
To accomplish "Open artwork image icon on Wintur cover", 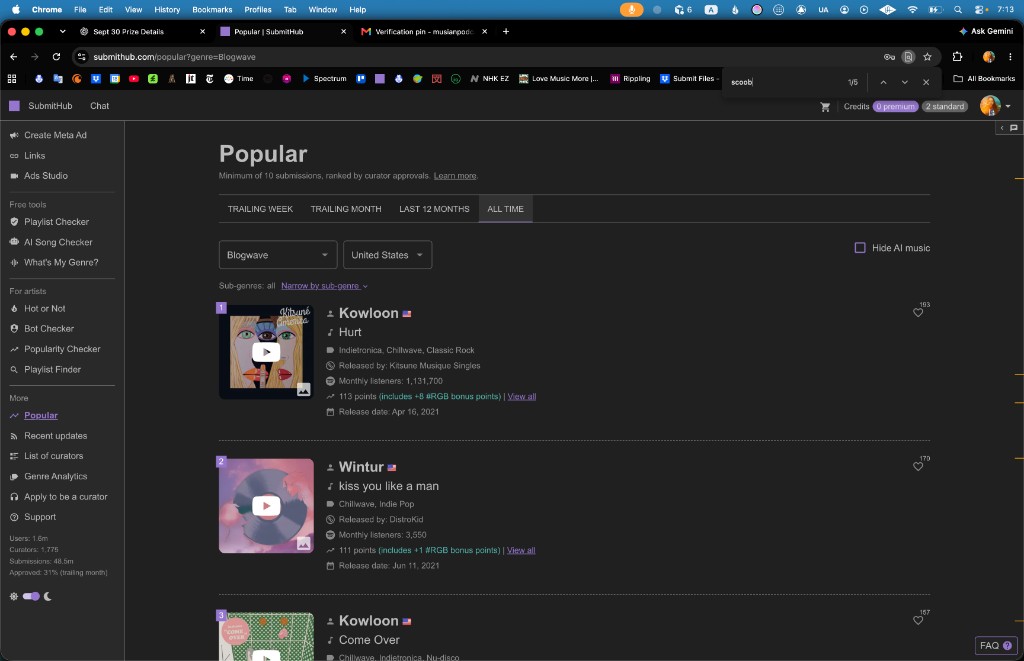I will 303,543.
